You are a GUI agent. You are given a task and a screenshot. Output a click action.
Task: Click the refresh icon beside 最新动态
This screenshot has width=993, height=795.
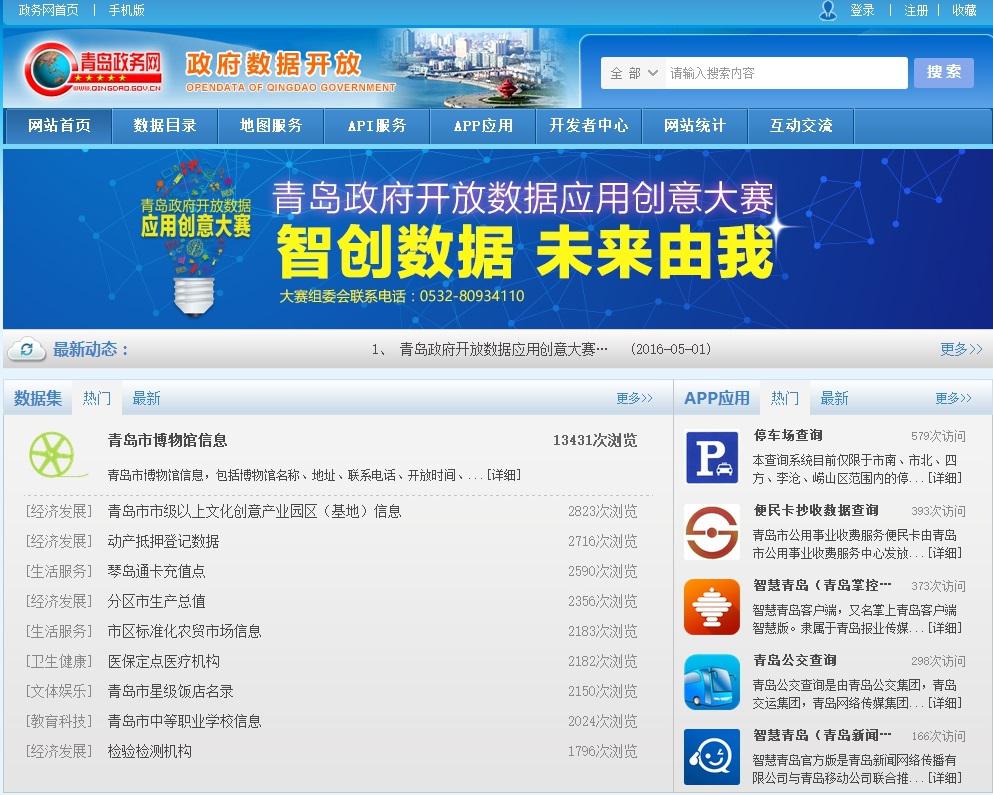pos(26,349)
